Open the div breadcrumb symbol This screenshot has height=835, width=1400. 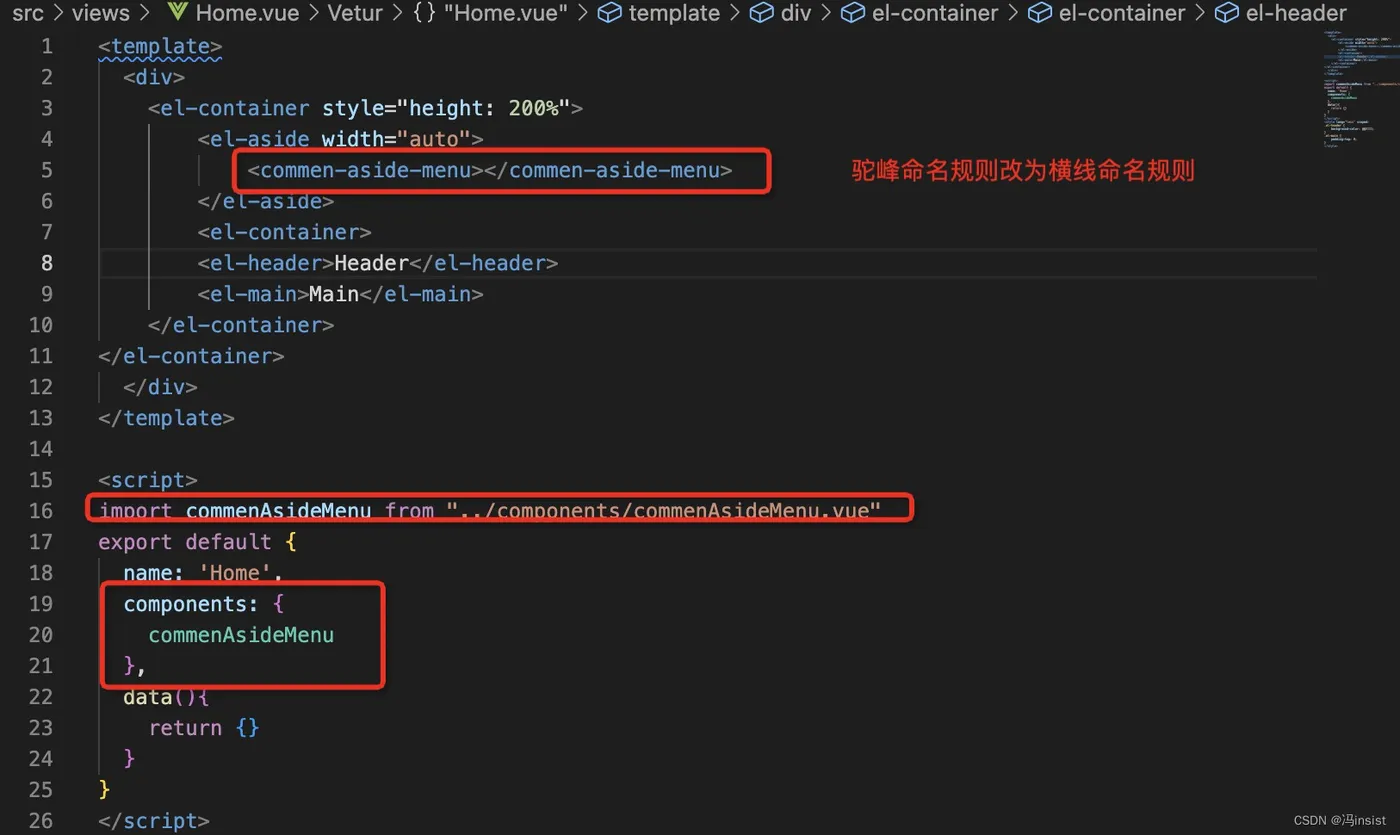tap(796, 13)
